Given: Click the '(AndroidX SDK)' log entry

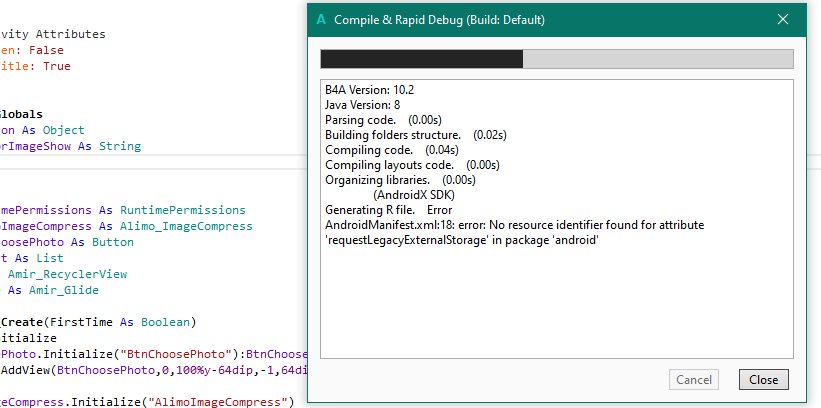Looking at the screenshot, I should [415, 195].
